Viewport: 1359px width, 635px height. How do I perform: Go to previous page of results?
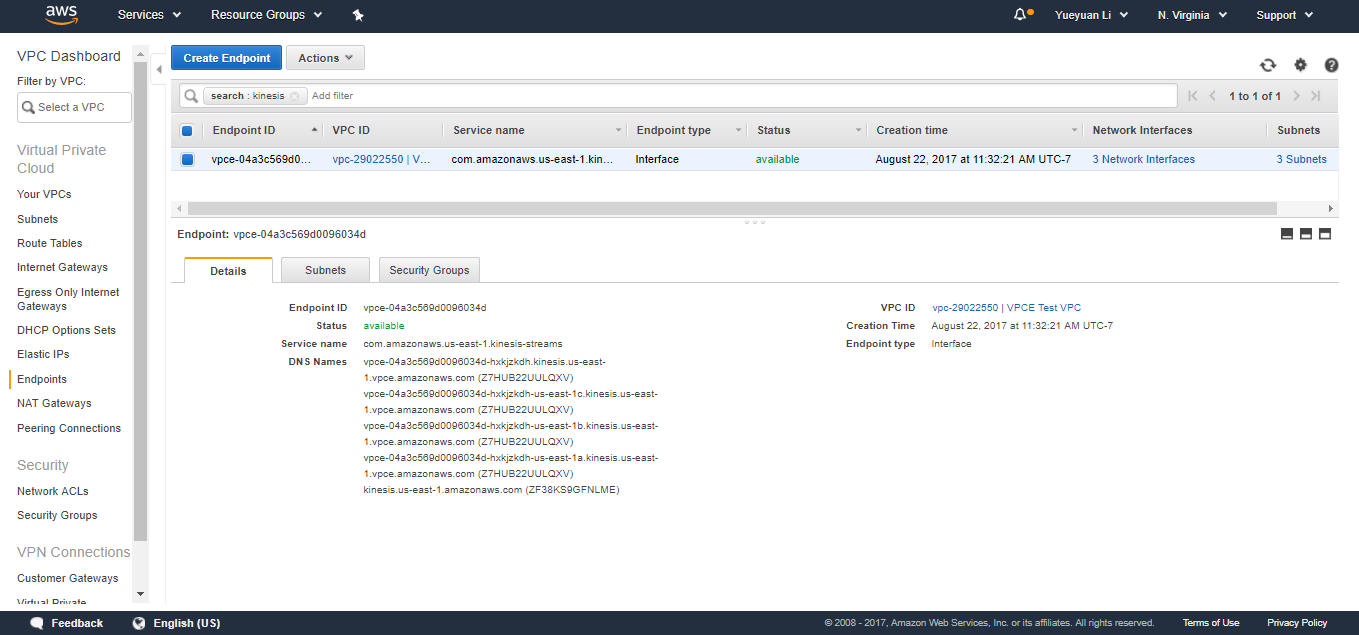(x=1213, y=96)
